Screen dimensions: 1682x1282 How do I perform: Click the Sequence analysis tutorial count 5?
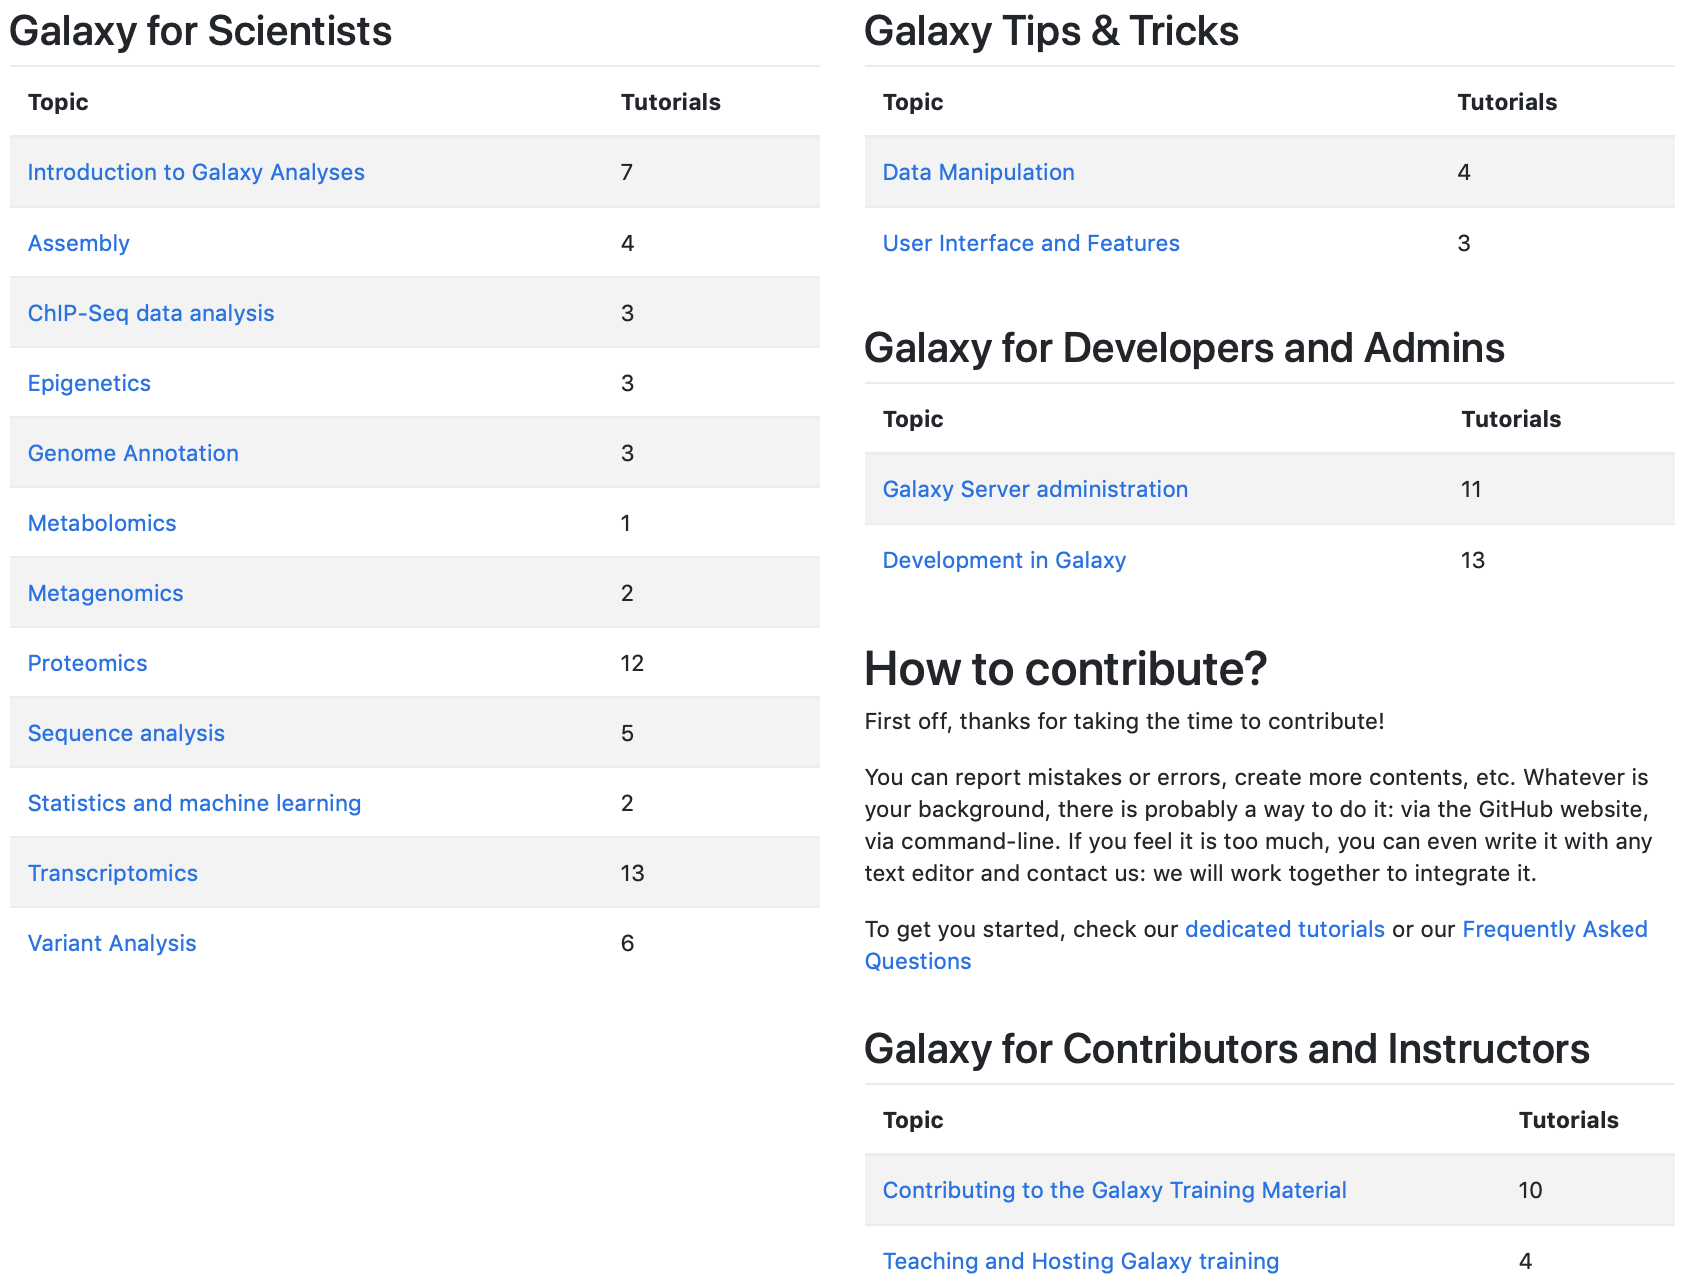pos(627,733)
